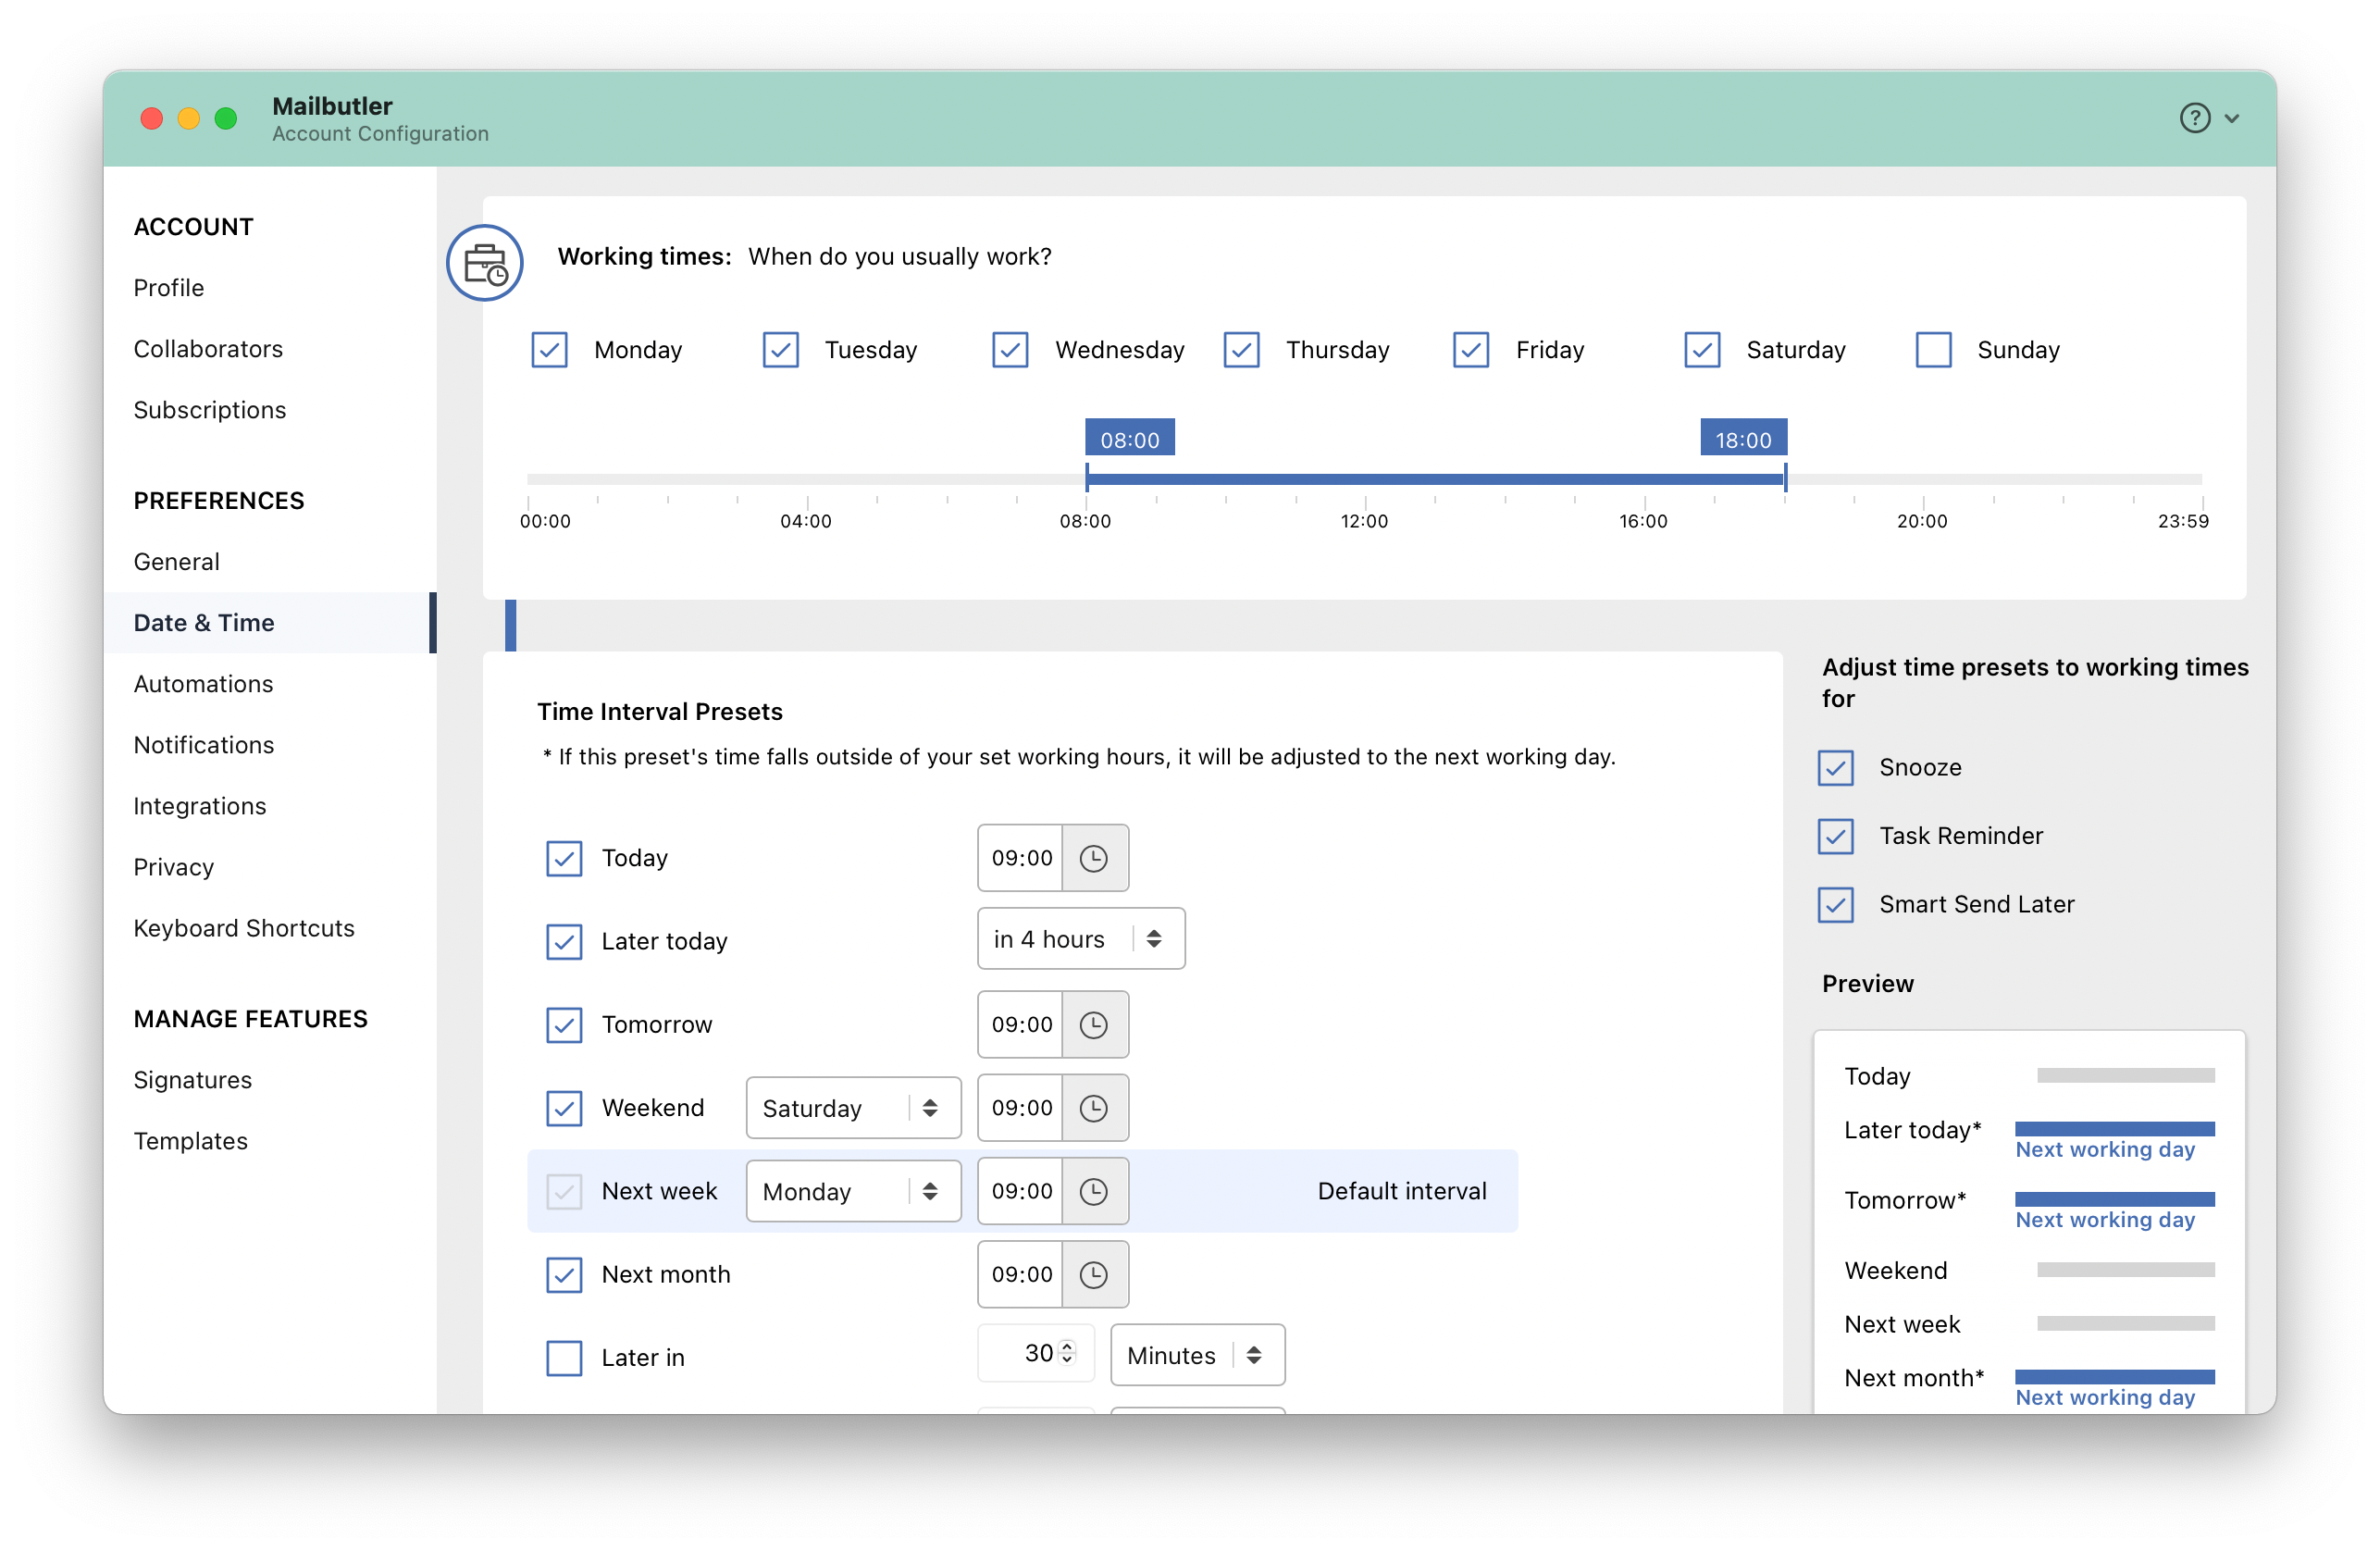The width and height of the screenshot is (2380, 1551).
Task: Disable the Tomorrow preset checkbox
Action: [x=565, y=1025]
